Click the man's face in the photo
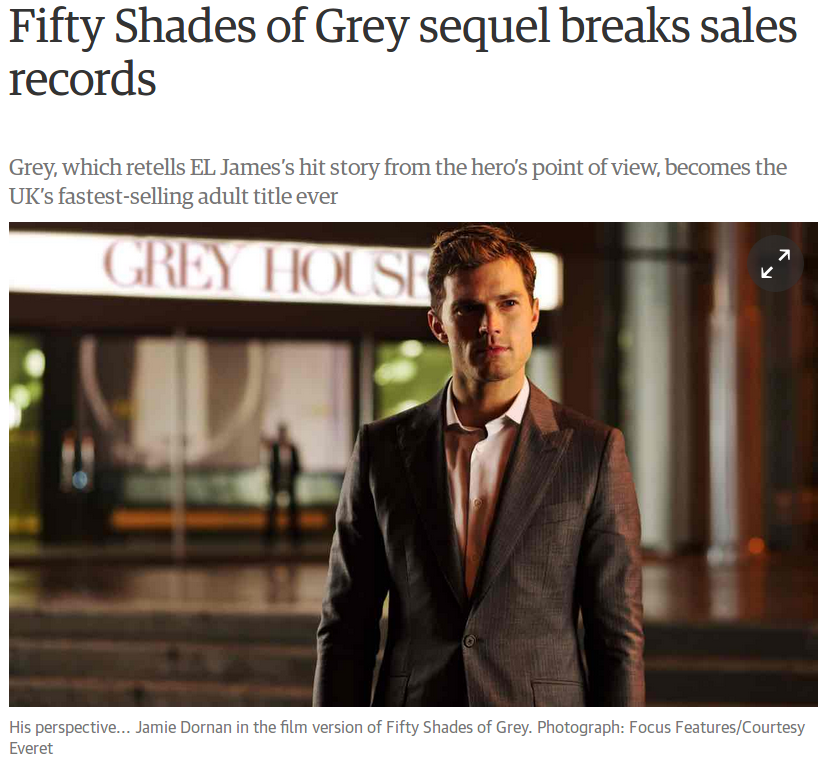The width and height of the screenshot is (825, 782). click(x=485, y=321)
